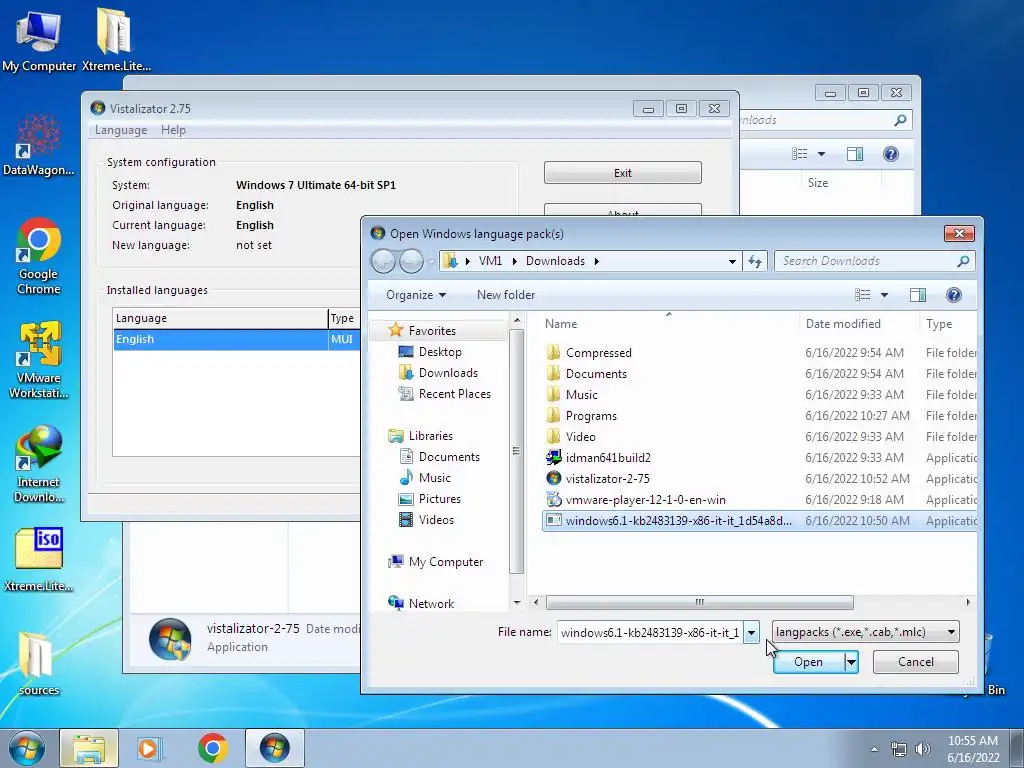The image size is (1024, 768).
Task: Select Network in the navigation pane
Action: coord(431,603)
